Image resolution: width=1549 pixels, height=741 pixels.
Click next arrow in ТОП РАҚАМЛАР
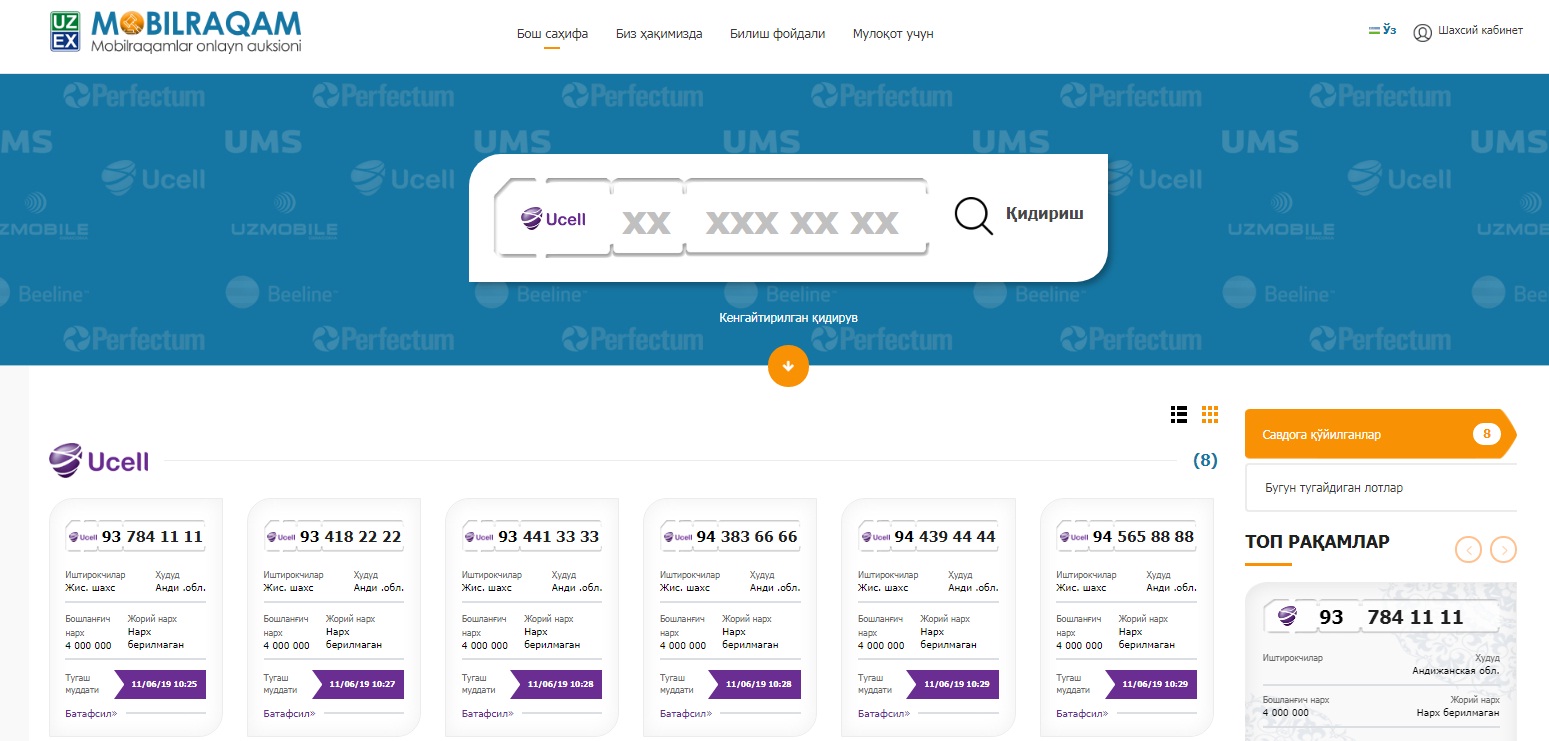click(x=1503, y=549)
